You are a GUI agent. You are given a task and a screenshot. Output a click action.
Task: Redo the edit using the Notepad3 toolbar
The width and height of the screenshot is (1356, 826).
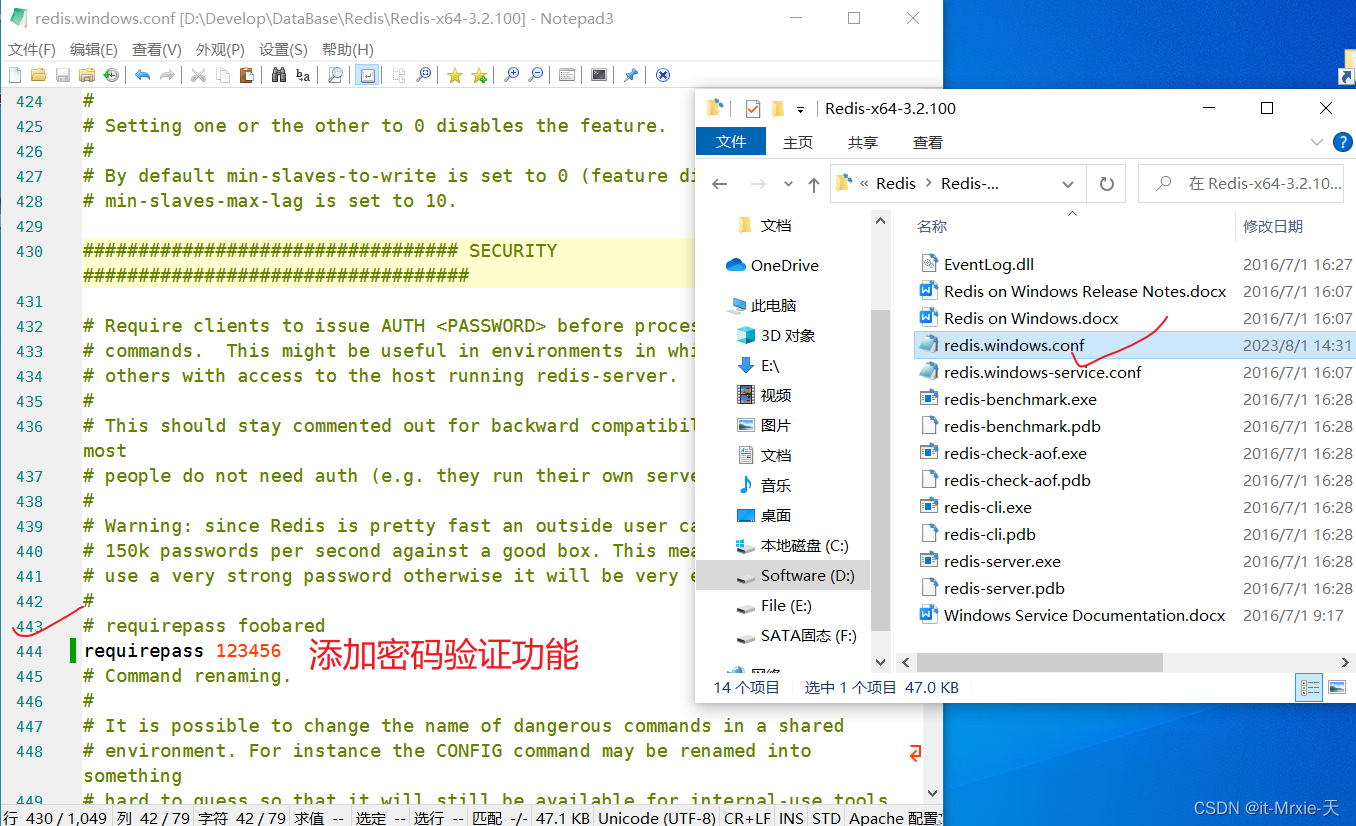[167, 75]
